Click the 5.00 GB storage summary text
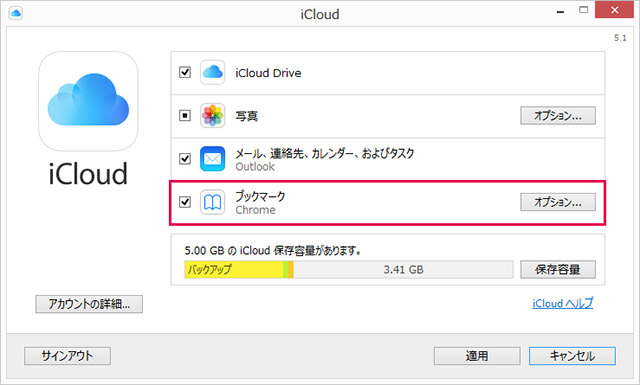The image size is (640, 385). tap(272, 250)
